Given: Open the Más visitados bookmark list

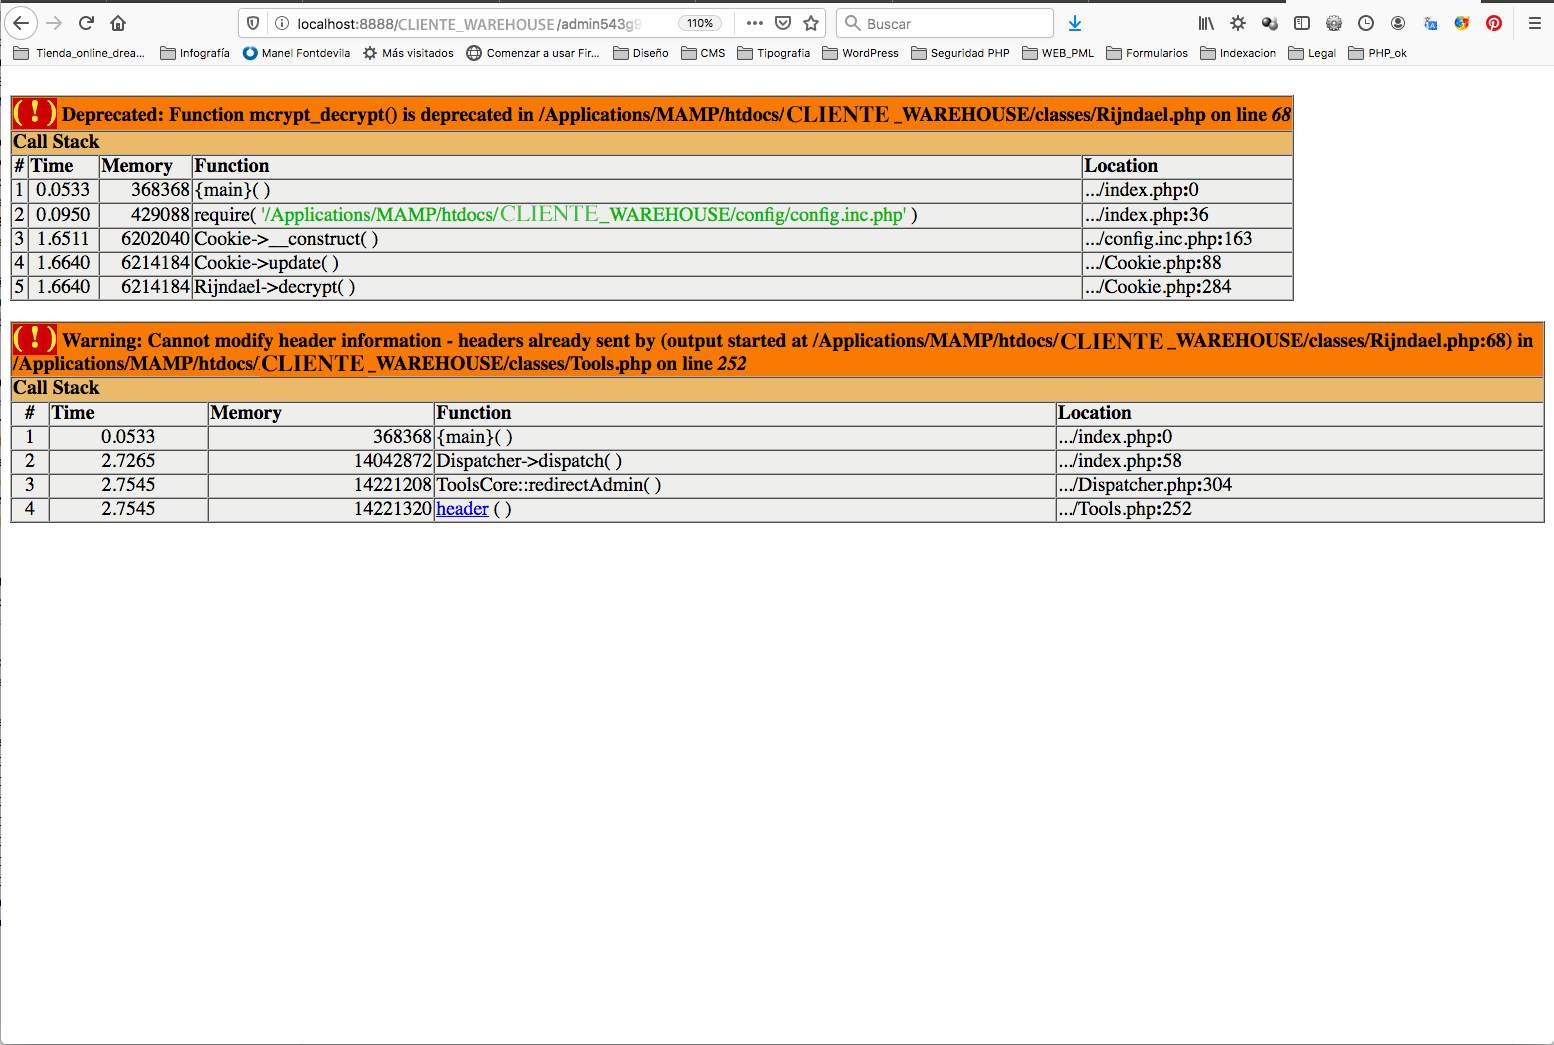Looking at the screenshot, I should pos(408,53).
